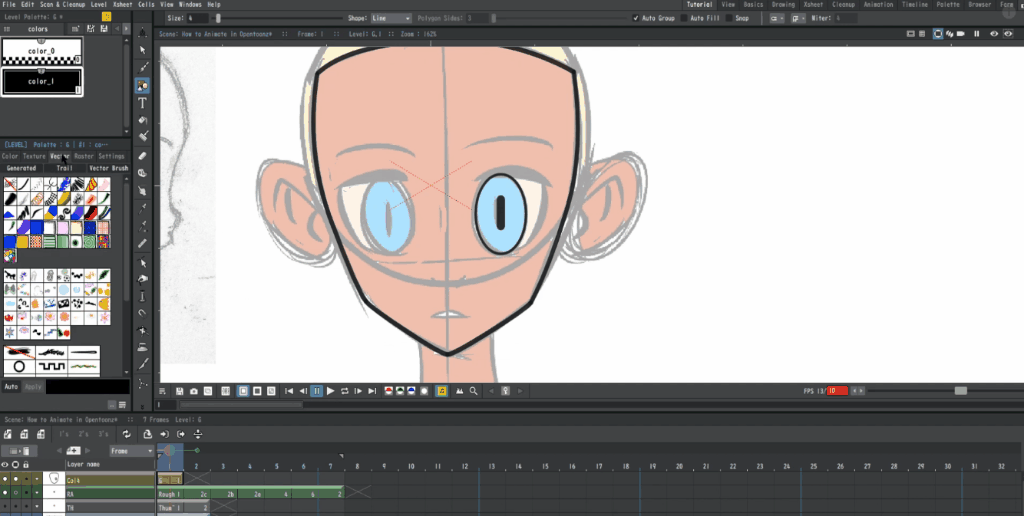Open the File menu
Screen dimensions: 1024x516
tap(9, 5)
